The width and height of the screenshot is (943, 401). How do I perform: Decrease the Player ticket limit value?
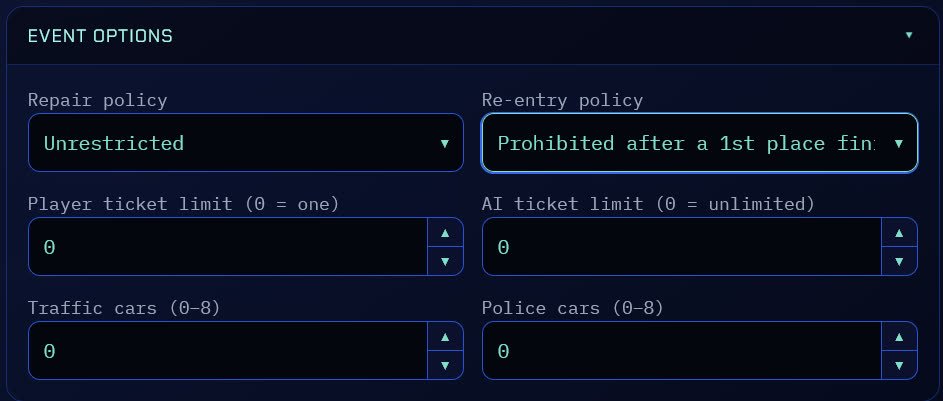[445, 262]
